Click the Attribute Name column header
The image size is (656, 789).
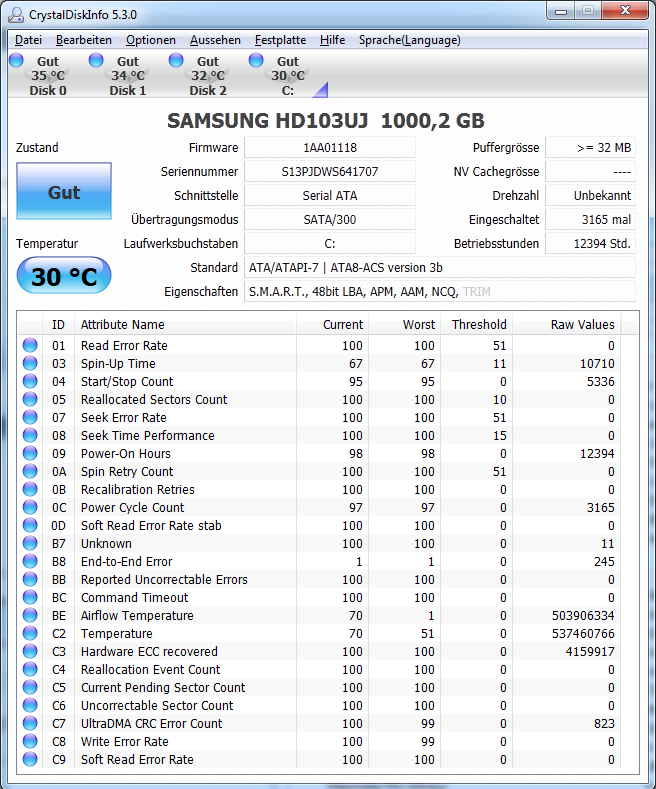pos(185,325)
